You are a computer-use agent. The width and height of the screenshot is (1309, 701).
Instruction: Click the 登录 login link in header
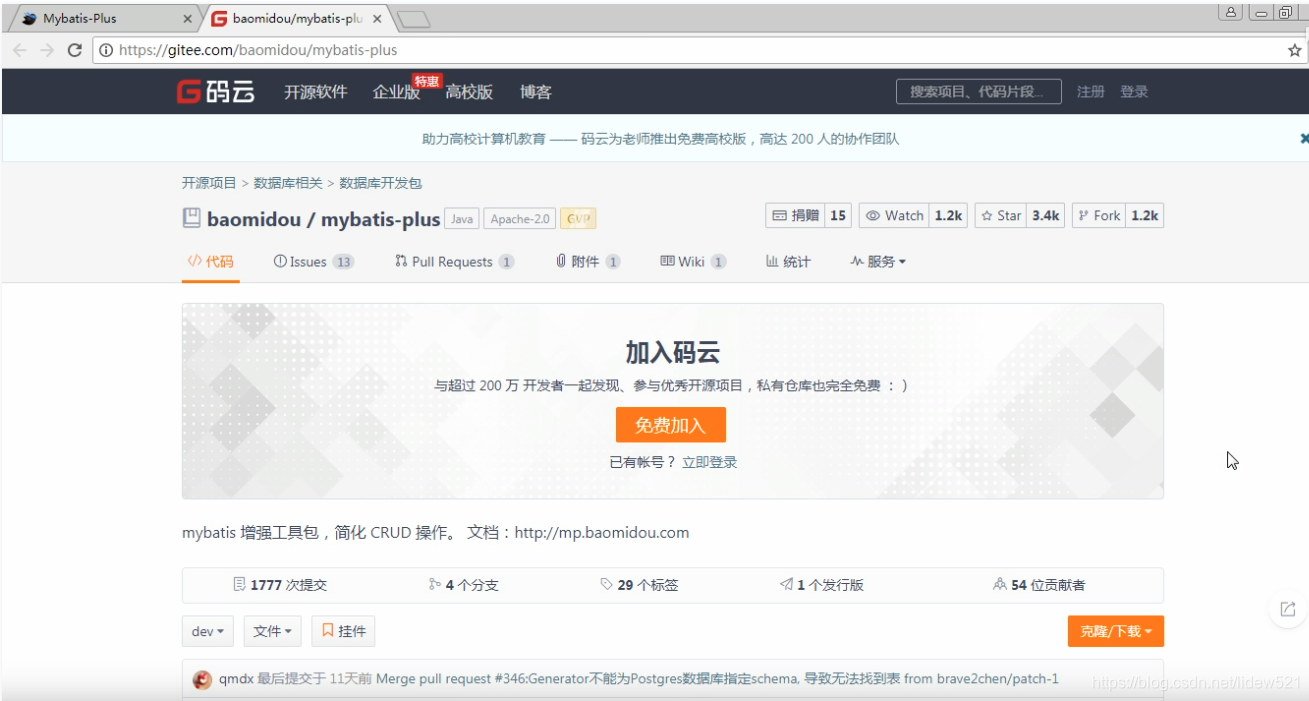coord(1134,92)
